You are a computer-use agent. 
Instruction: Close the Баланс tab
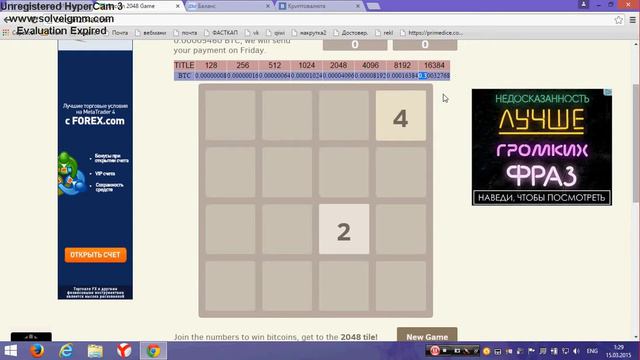(x=268, y=6)
